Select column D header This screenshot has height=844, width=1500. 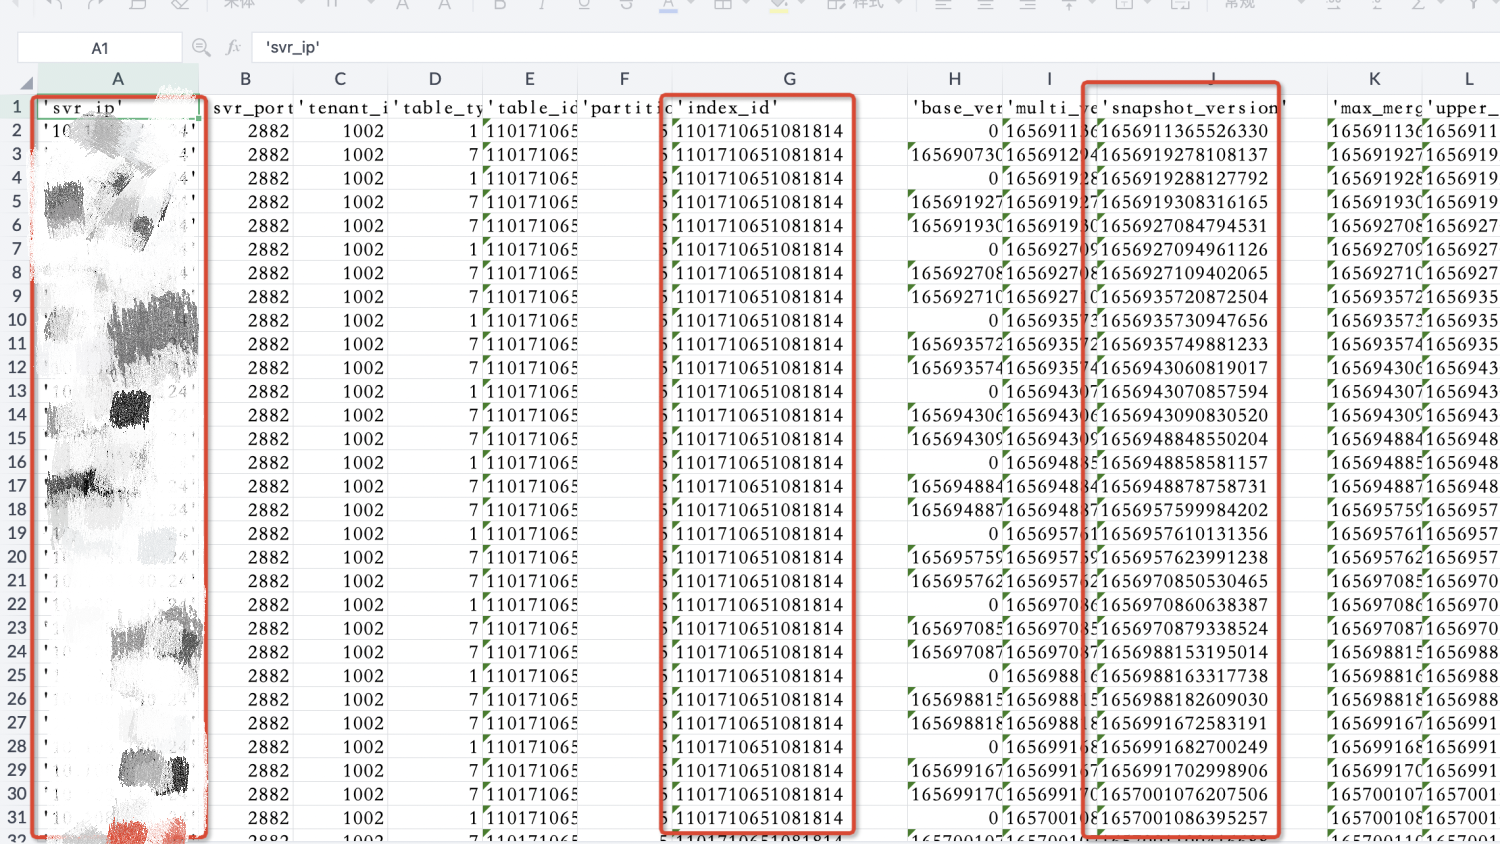point(435,79)
